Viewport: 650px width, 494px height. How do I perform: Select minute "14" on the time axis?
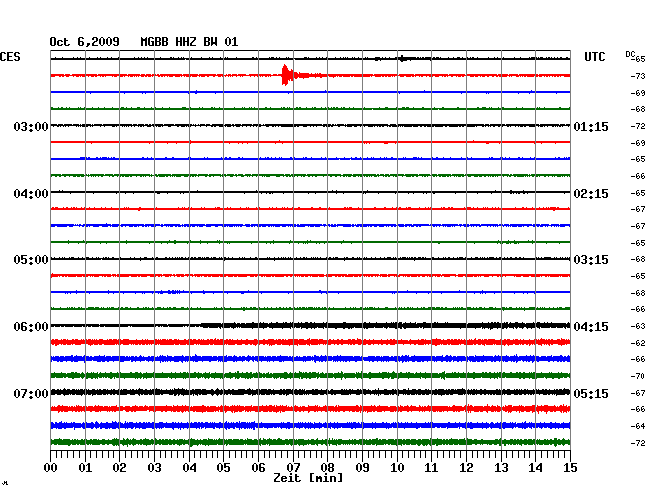[536, 468]
